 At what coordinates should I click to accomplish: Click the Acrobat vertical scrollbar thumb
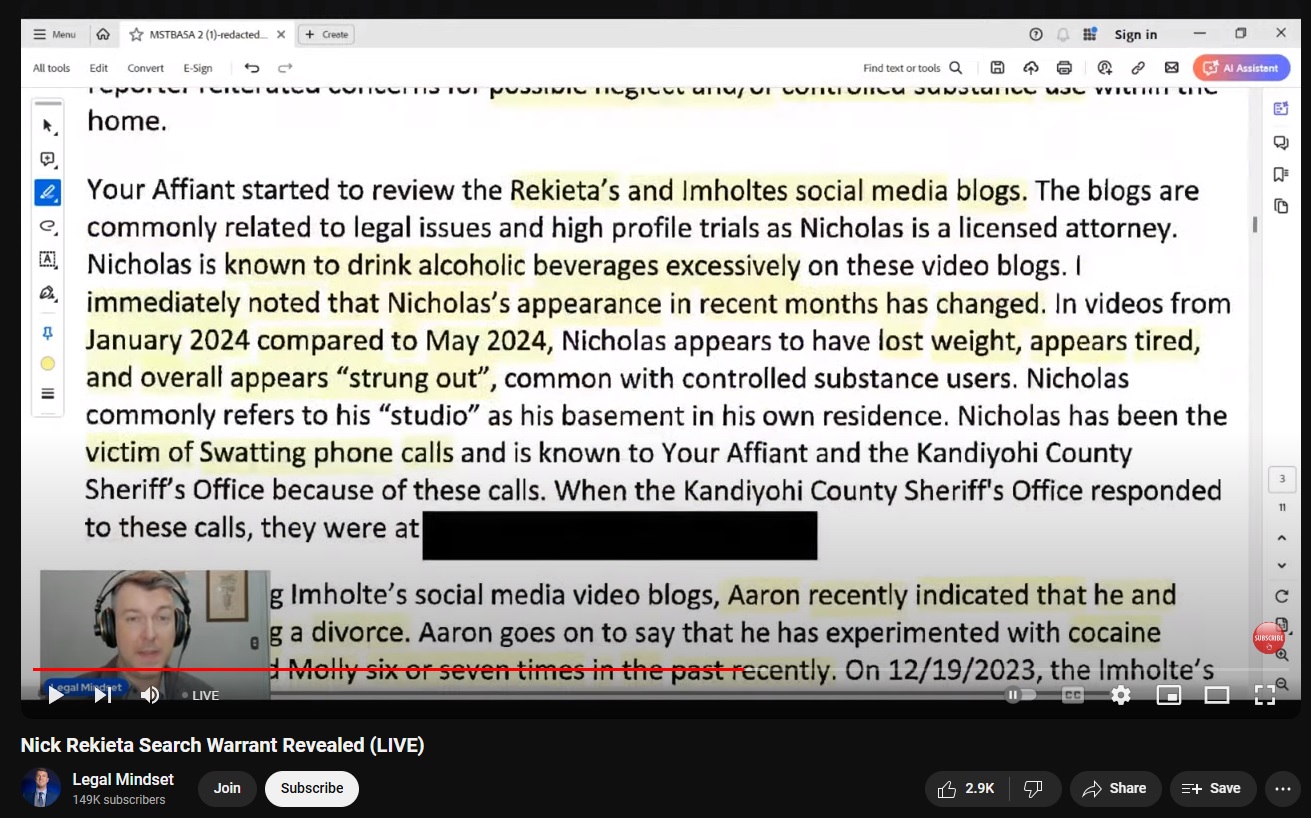[x=1255, y=224]
